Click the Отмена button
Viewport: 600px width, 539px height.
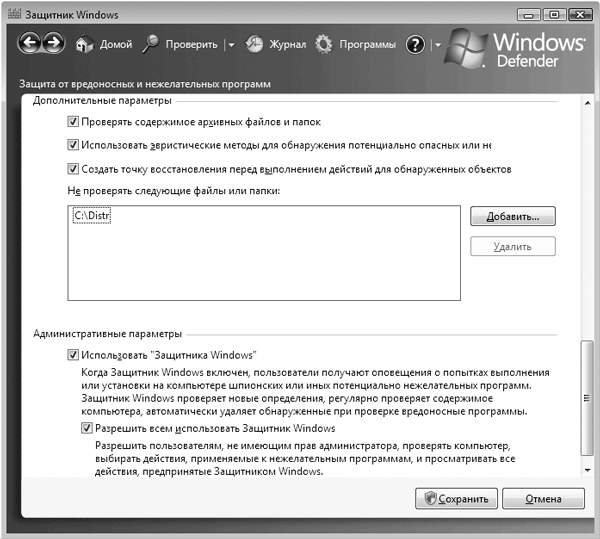(x=543, y=498)
